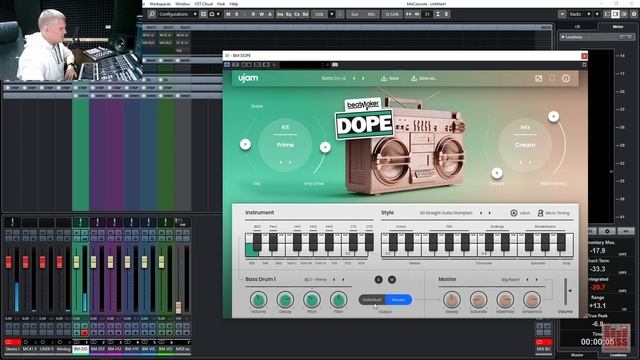Toggle the Q-Link button
The width and height of the screenshot is (640, 360).
pyautogui.click(x=392, y=14)
